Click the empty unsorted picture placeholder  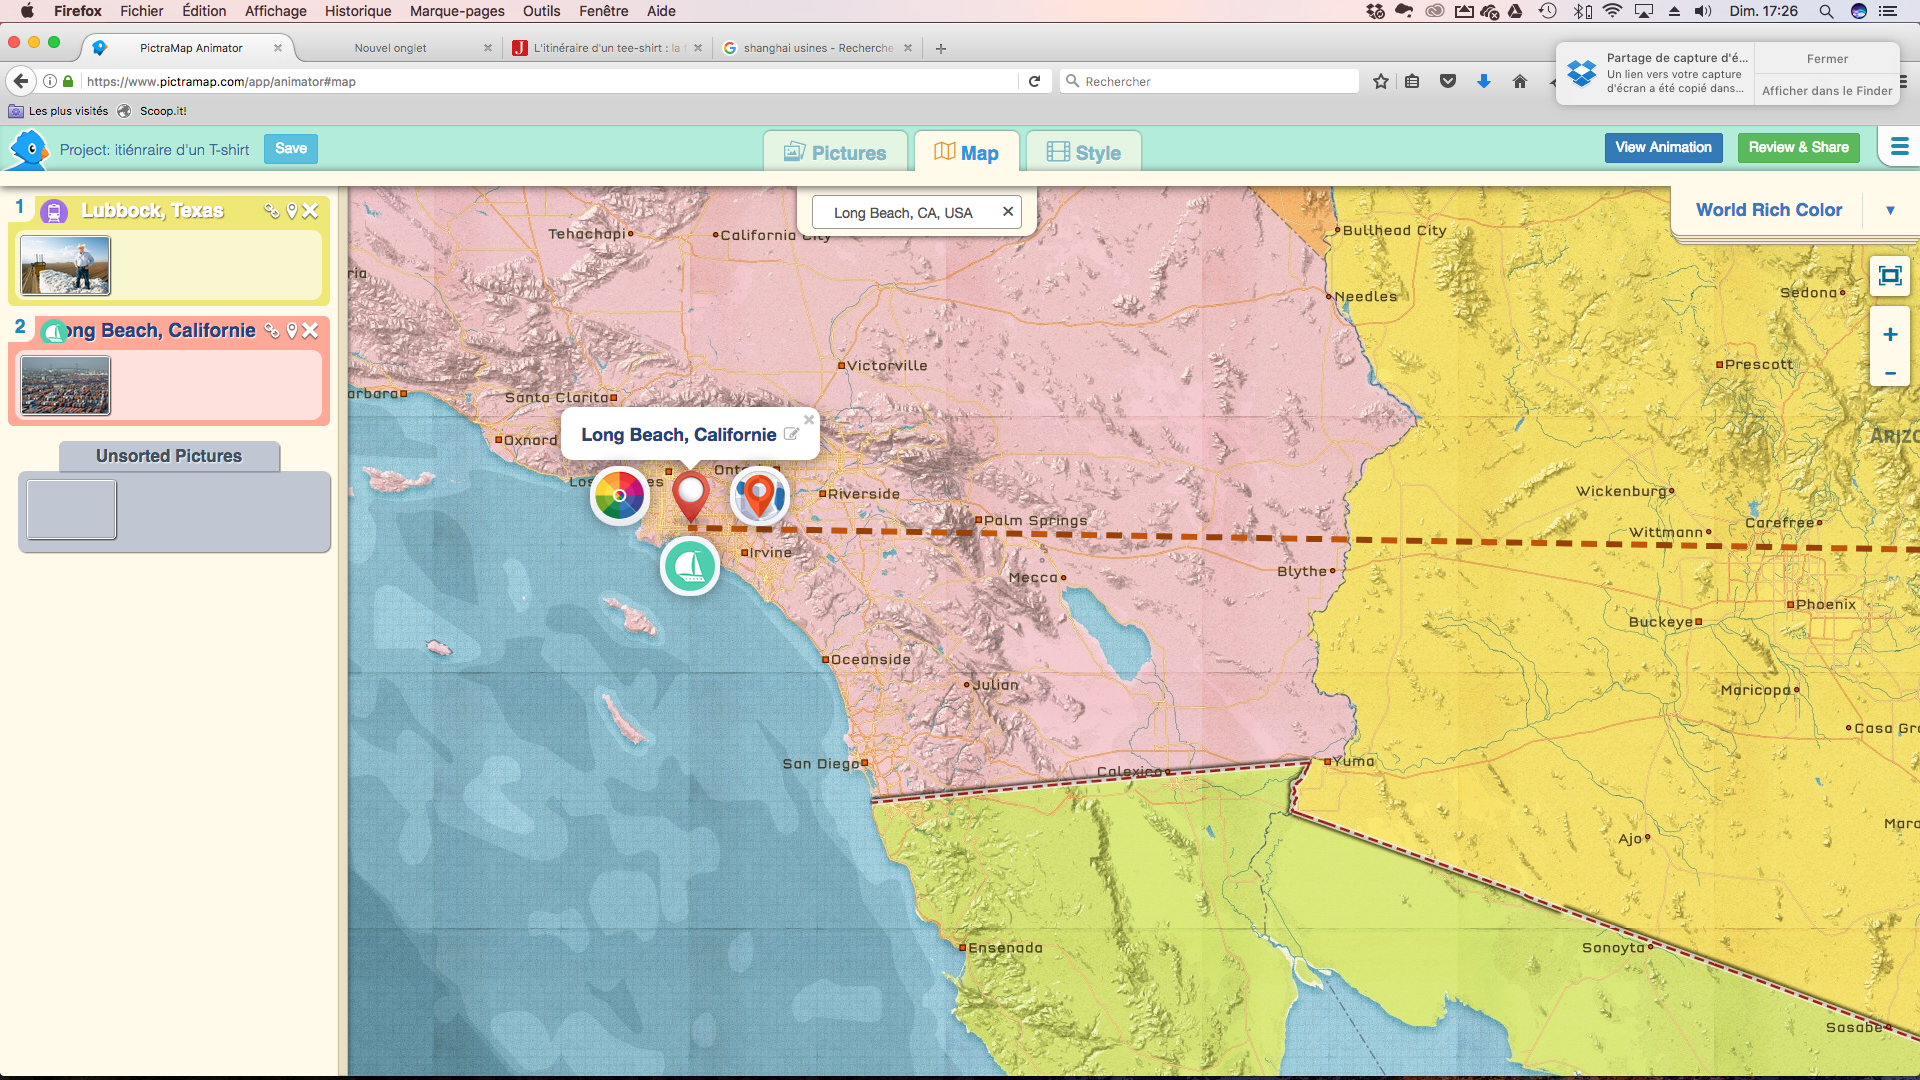coord(72,510)
